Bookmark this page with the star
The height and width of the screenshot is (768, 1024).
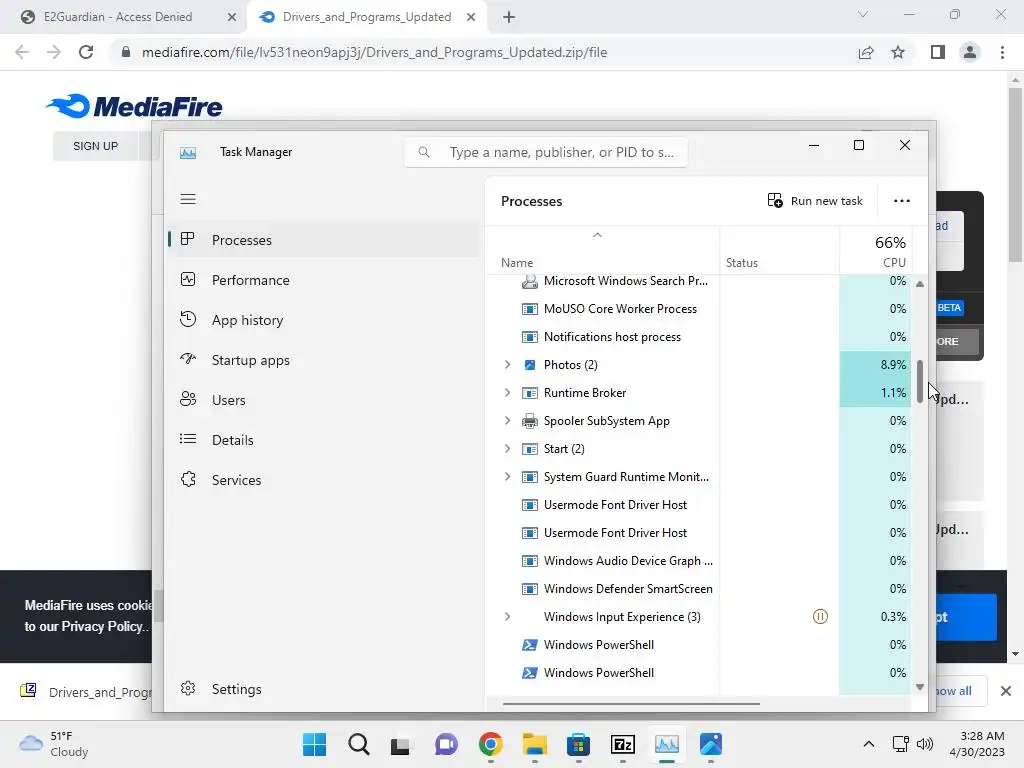tap(898, 52)
